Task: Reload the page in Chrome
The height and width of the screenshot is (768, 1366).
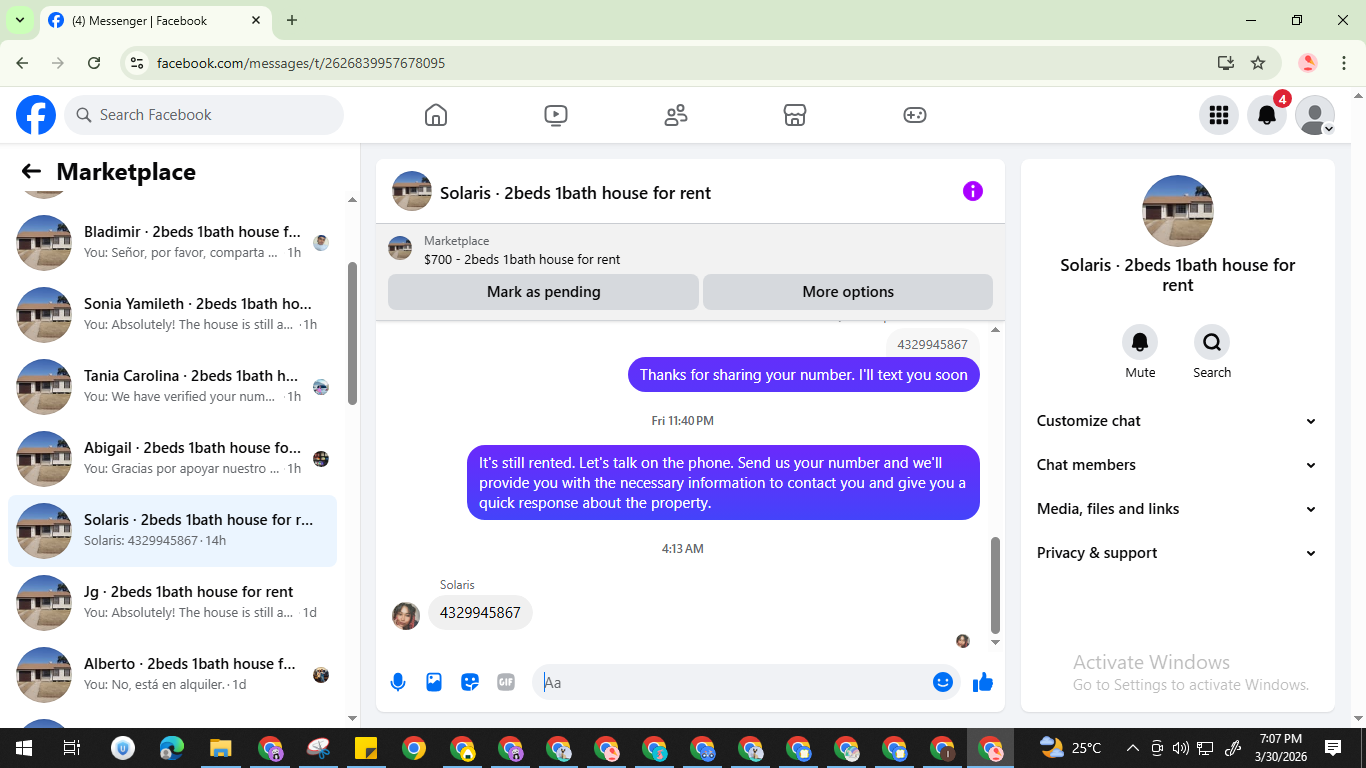Action: (x=94, y=63)
